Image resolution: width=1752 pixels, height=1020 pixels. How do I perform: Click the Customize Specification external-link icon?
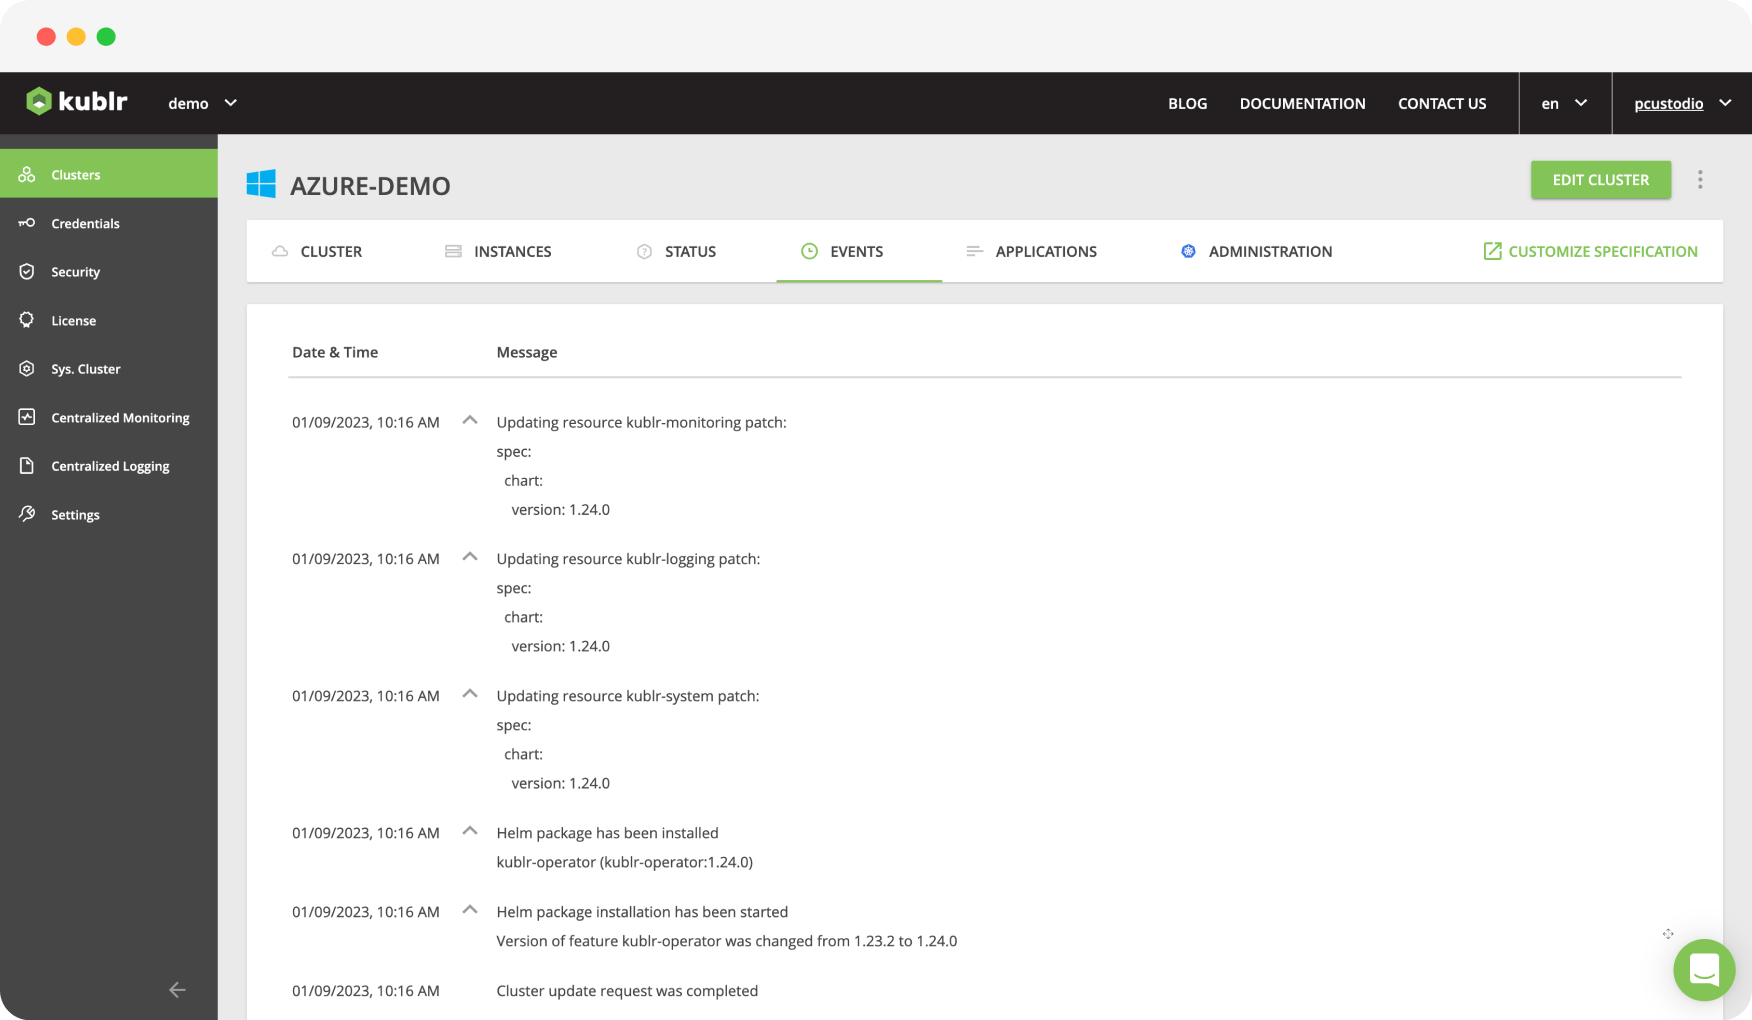tap(1492, 251)
